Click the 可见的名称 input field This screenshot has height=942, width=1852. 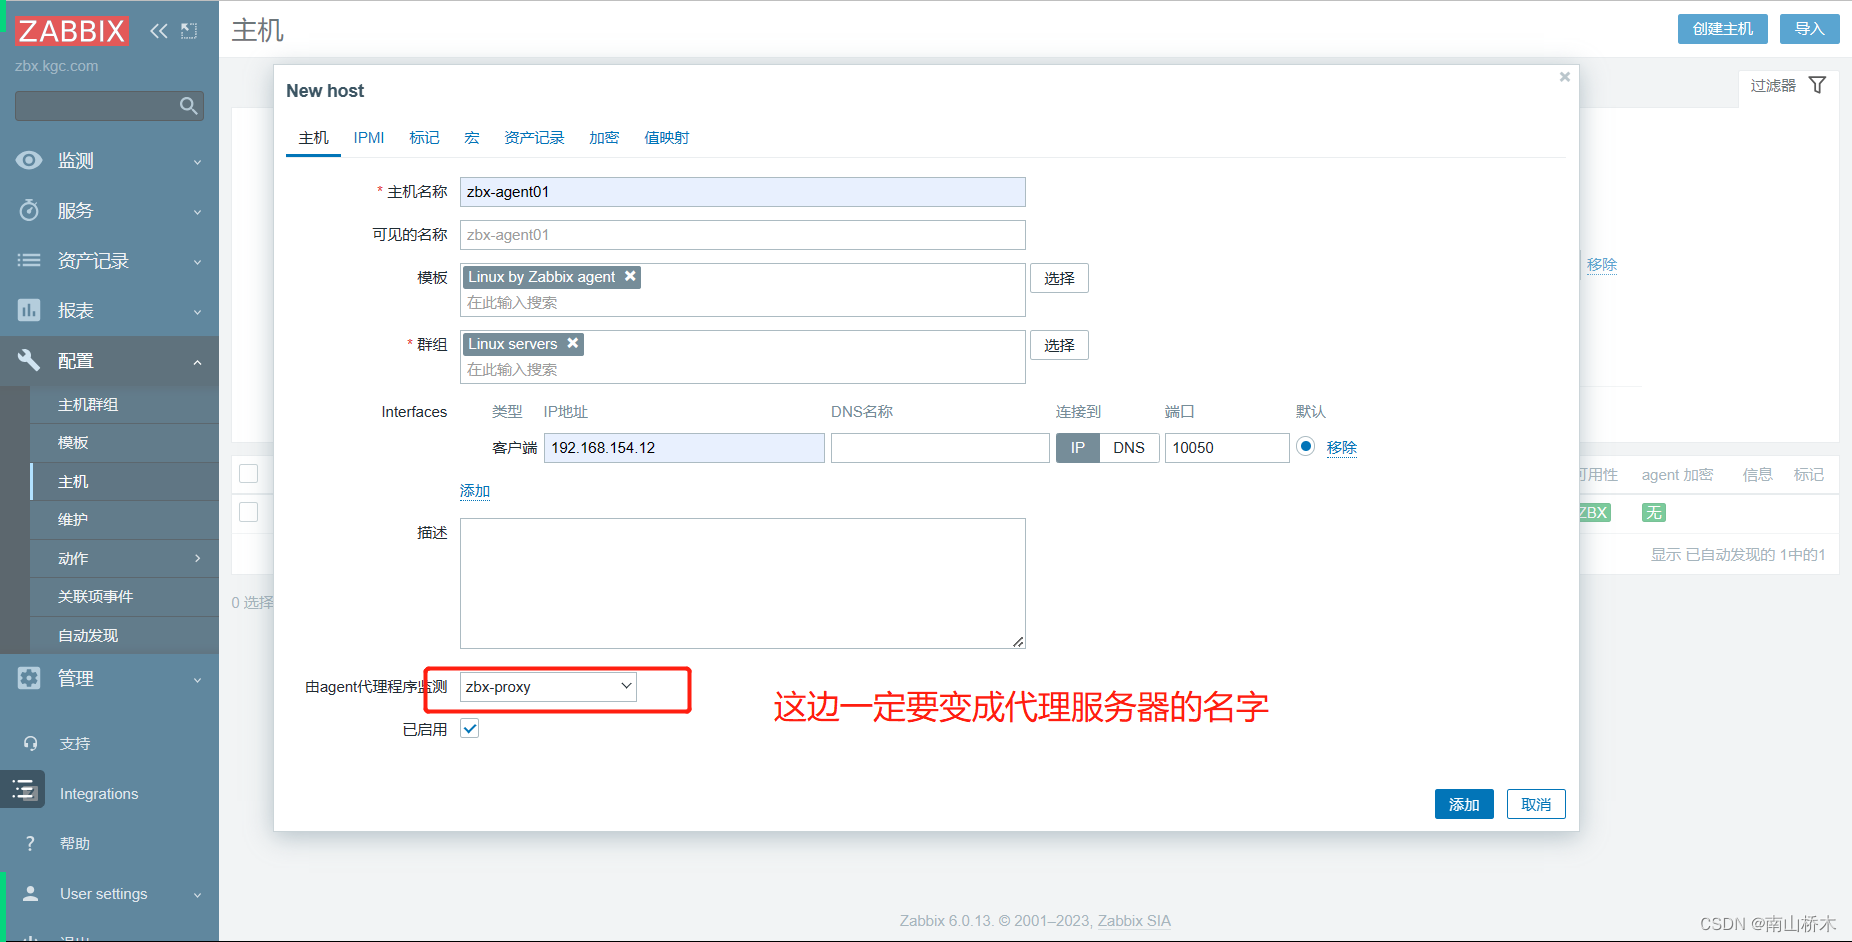(x=743, y=235)
